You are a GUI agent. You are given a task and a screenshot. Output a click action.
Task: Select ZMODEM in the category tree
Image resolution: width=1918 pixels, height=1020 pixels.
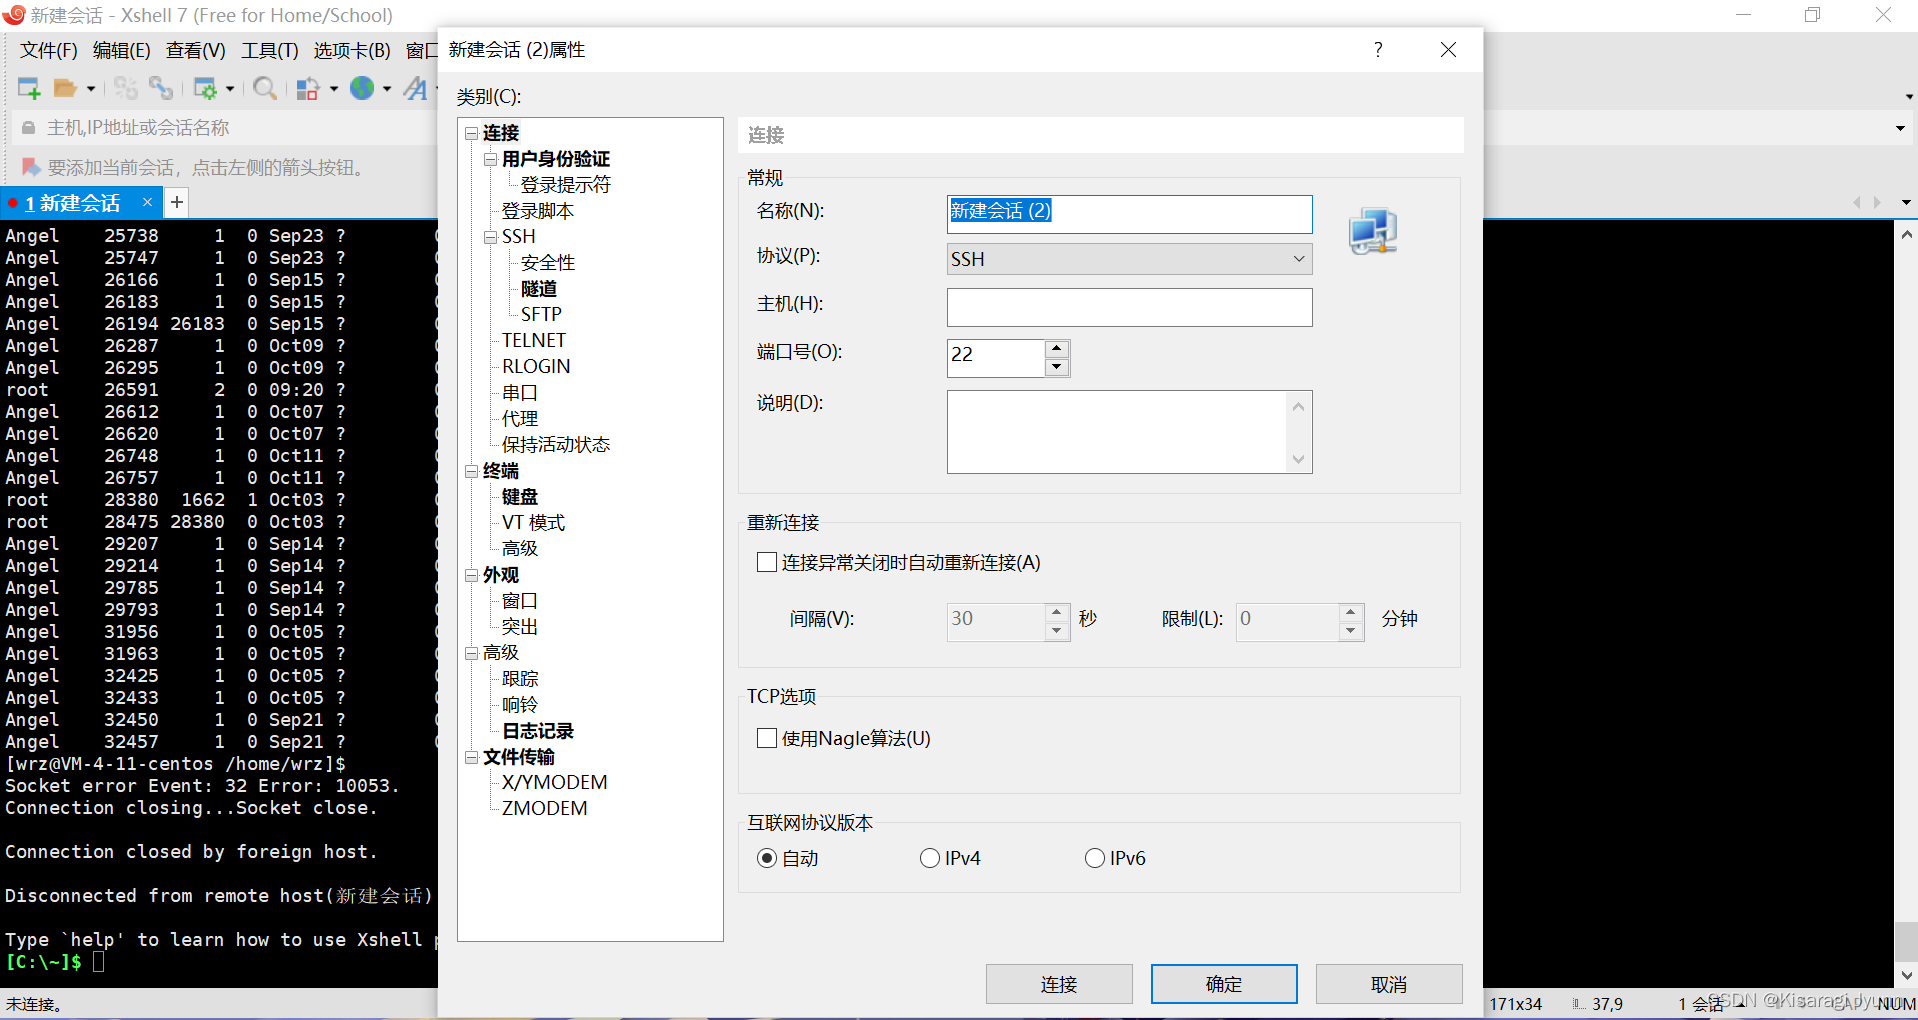544,808
